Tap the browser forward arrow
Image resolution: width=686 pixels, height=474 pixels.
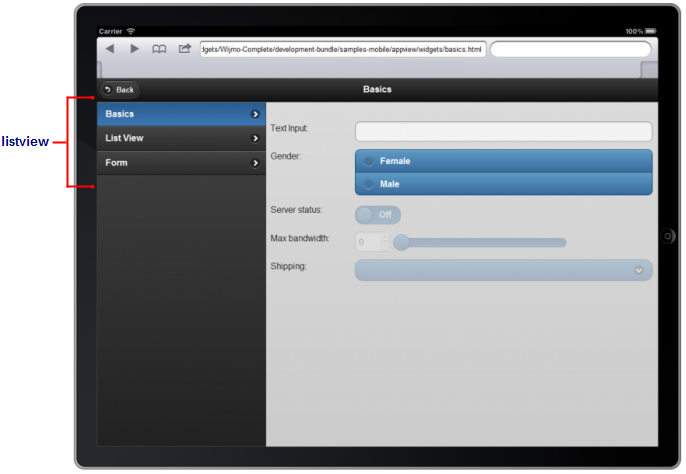point(134,49)
